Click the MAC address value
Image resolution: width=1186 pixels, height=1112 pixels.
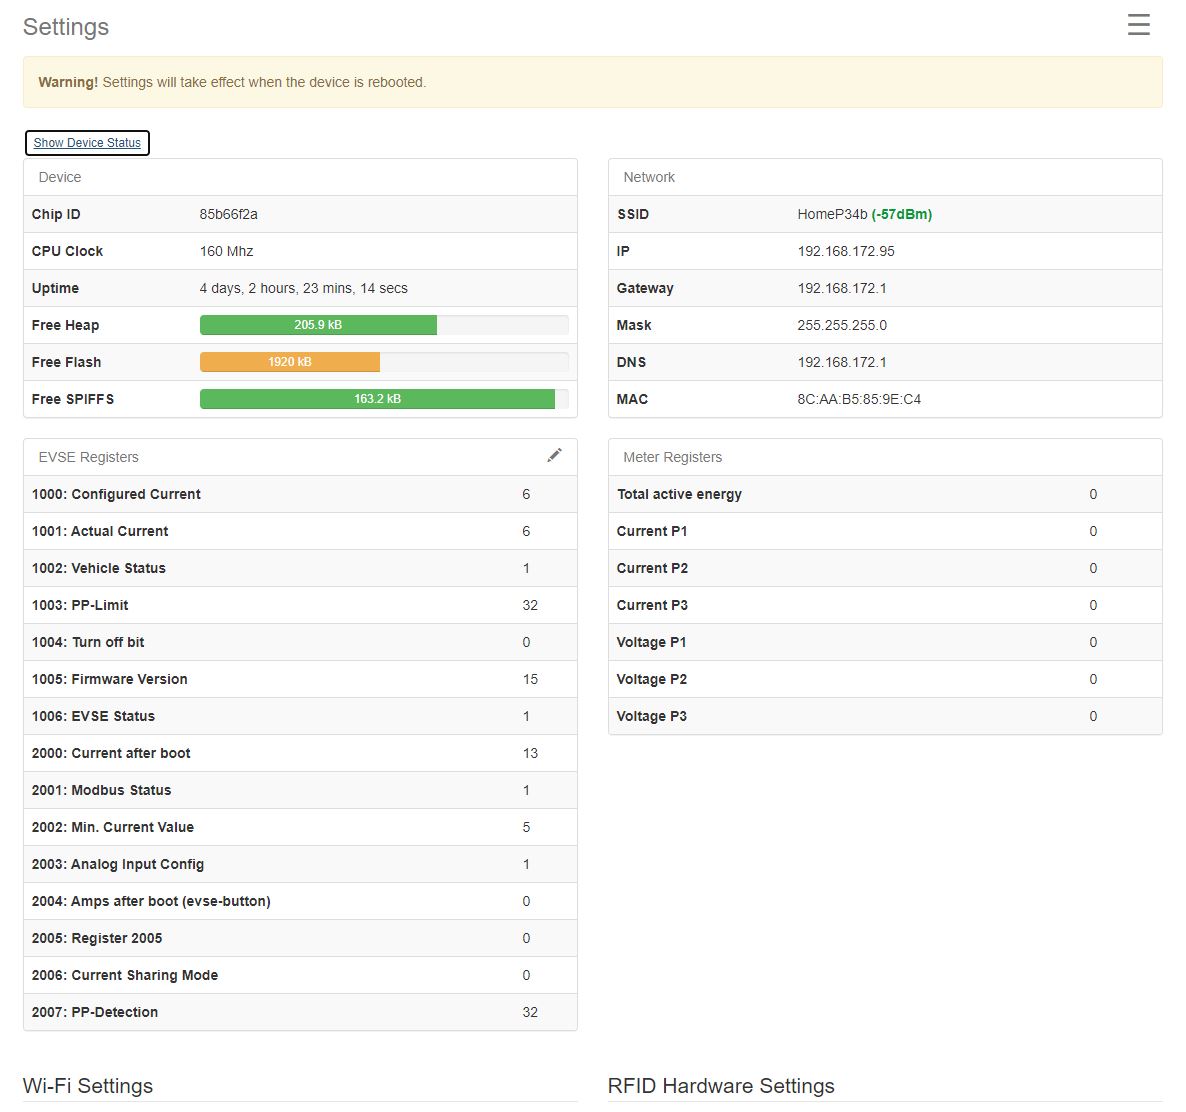click(x=858, y=399)
